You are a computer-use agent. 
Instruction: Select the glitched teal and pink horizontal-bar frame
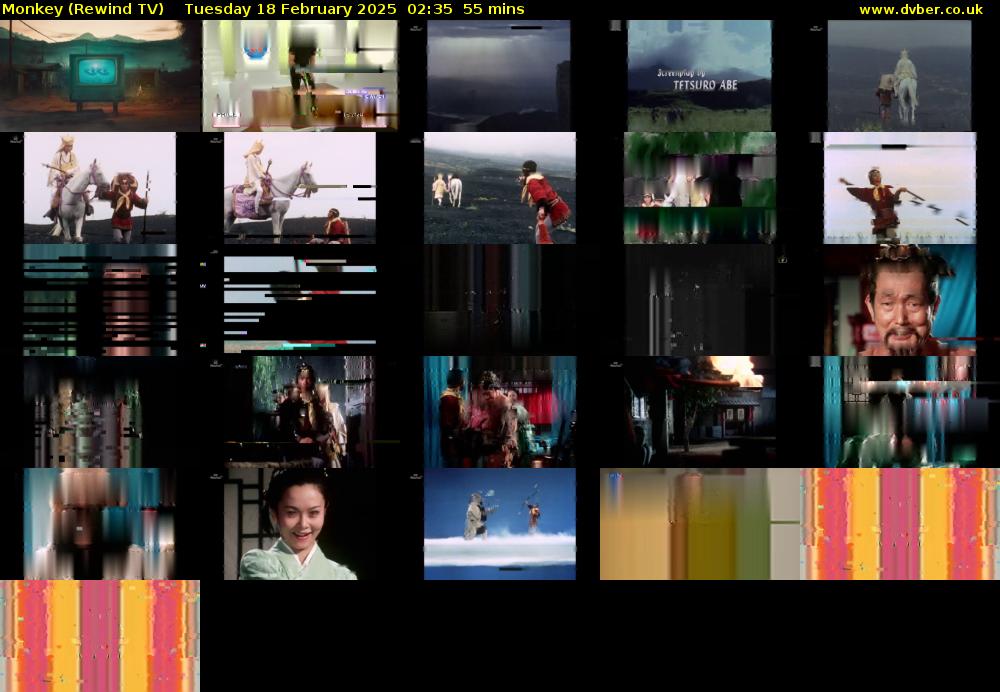[x=100, y=300]
